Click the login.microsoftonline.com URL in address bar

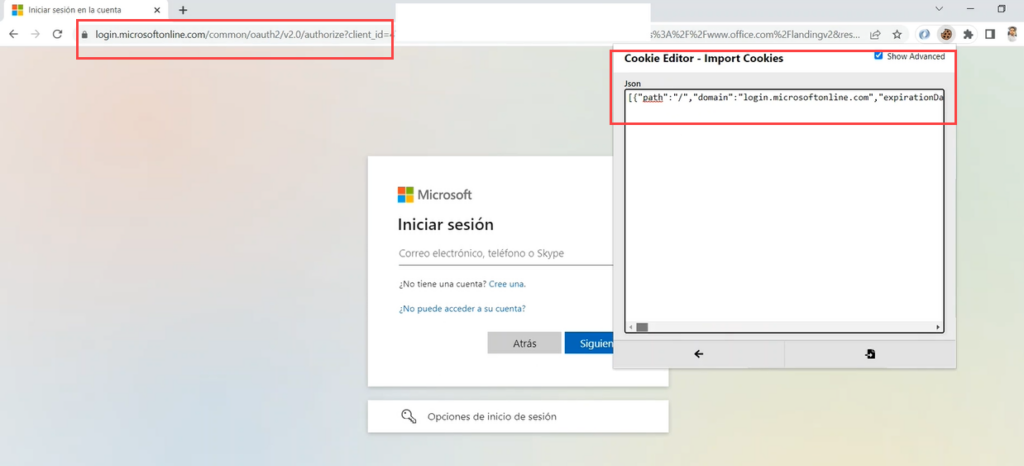pyautogui.click(x=243, y=35)
